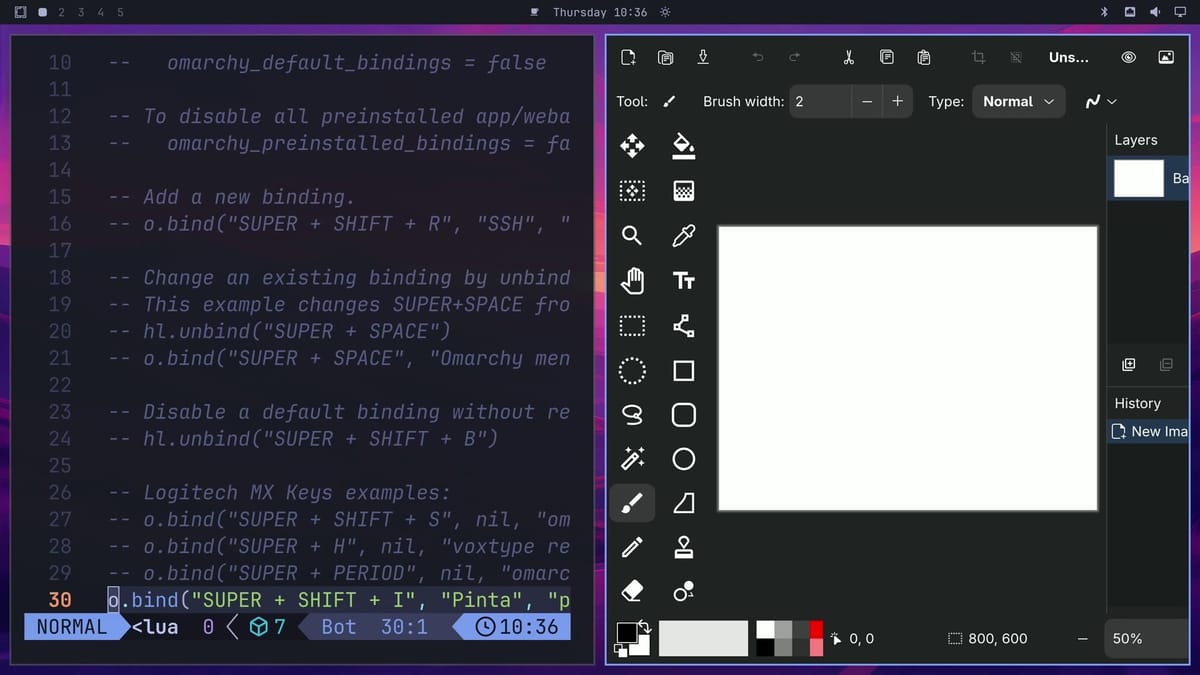
Task: Click the Paste clipboard icon
Action: tap(924, 57)
